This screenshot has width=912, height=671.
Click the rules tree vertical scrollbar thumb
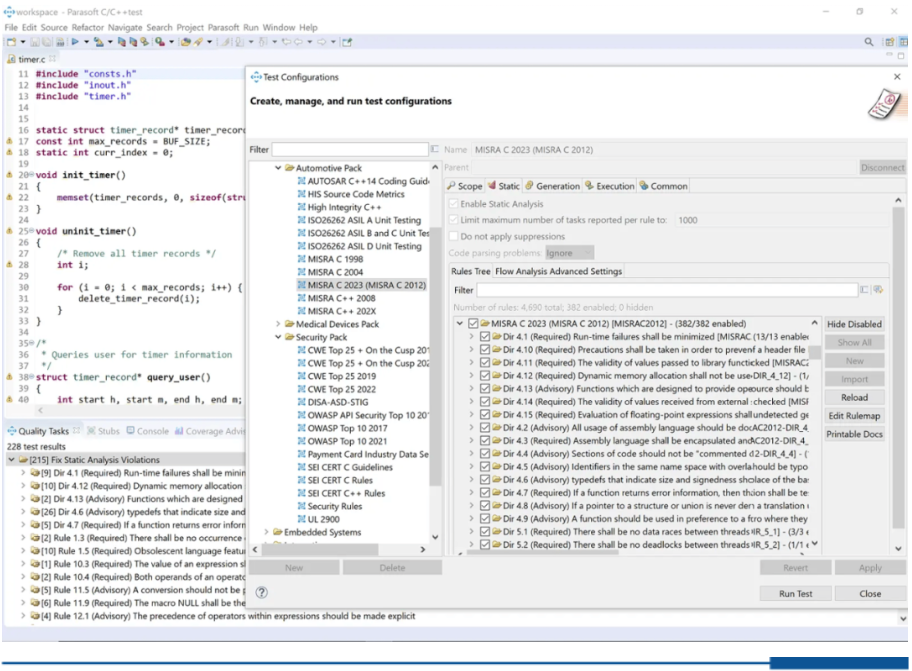click(814, 352)
